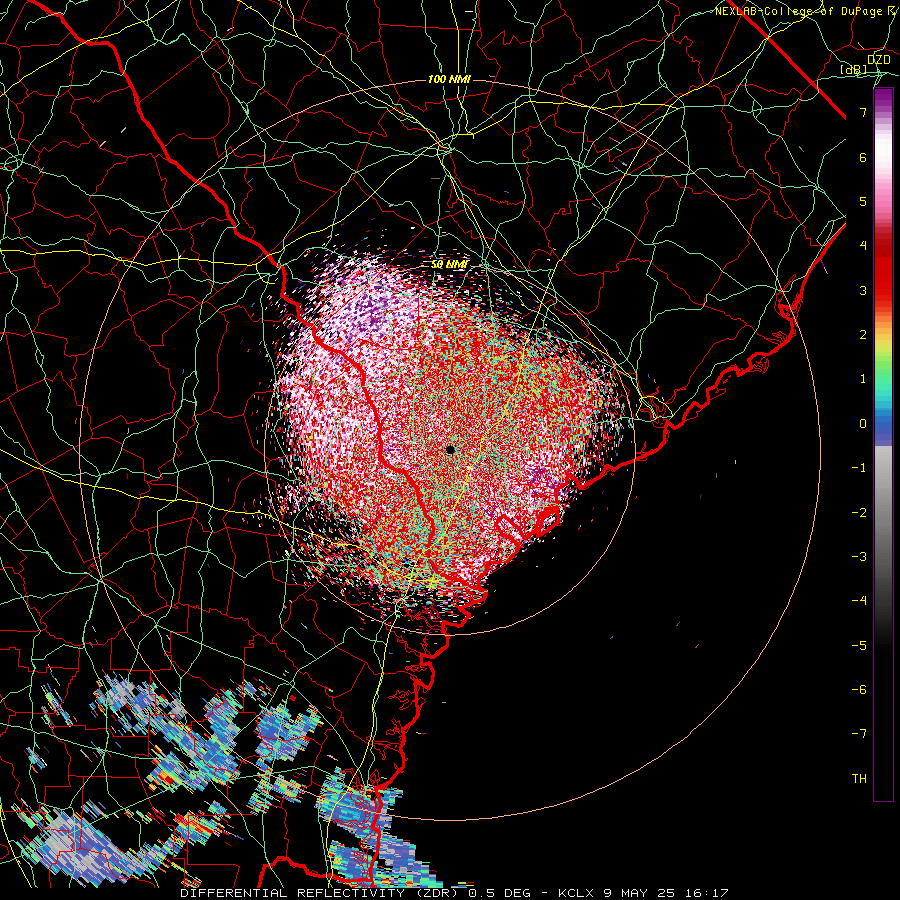Click the -3 value on the color scale

(859, 557)
